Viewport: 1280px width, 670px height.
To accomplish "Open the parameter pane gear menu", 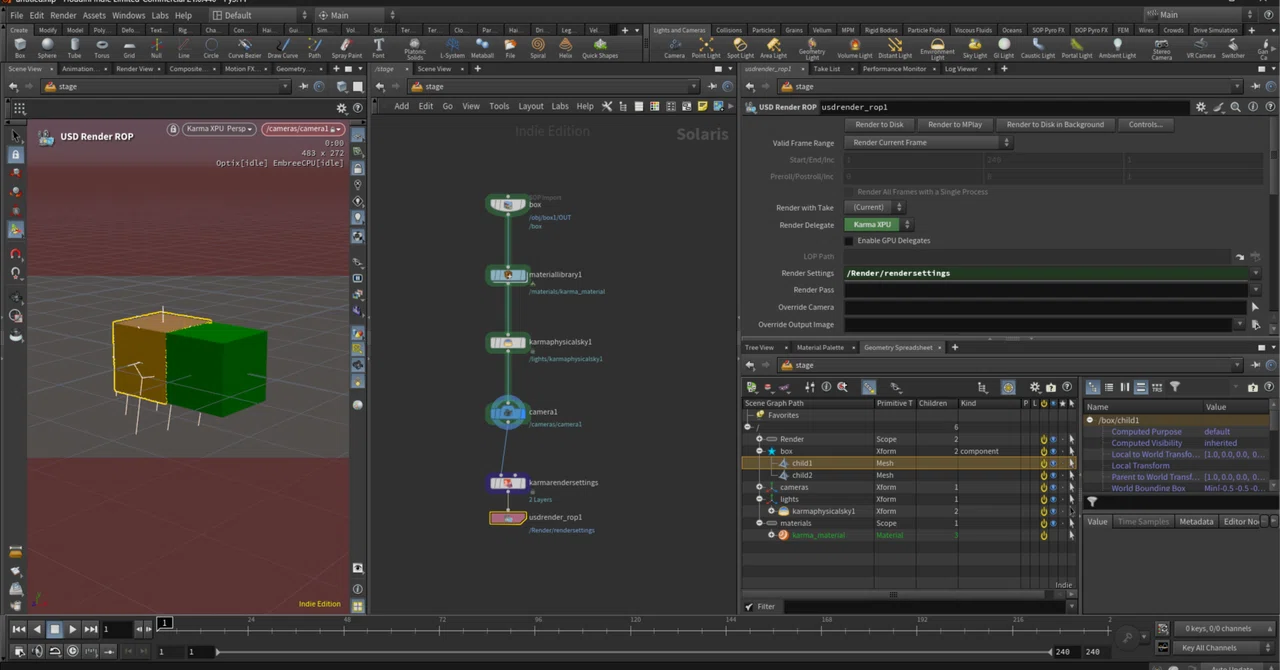I will (x=1201, y=107).
